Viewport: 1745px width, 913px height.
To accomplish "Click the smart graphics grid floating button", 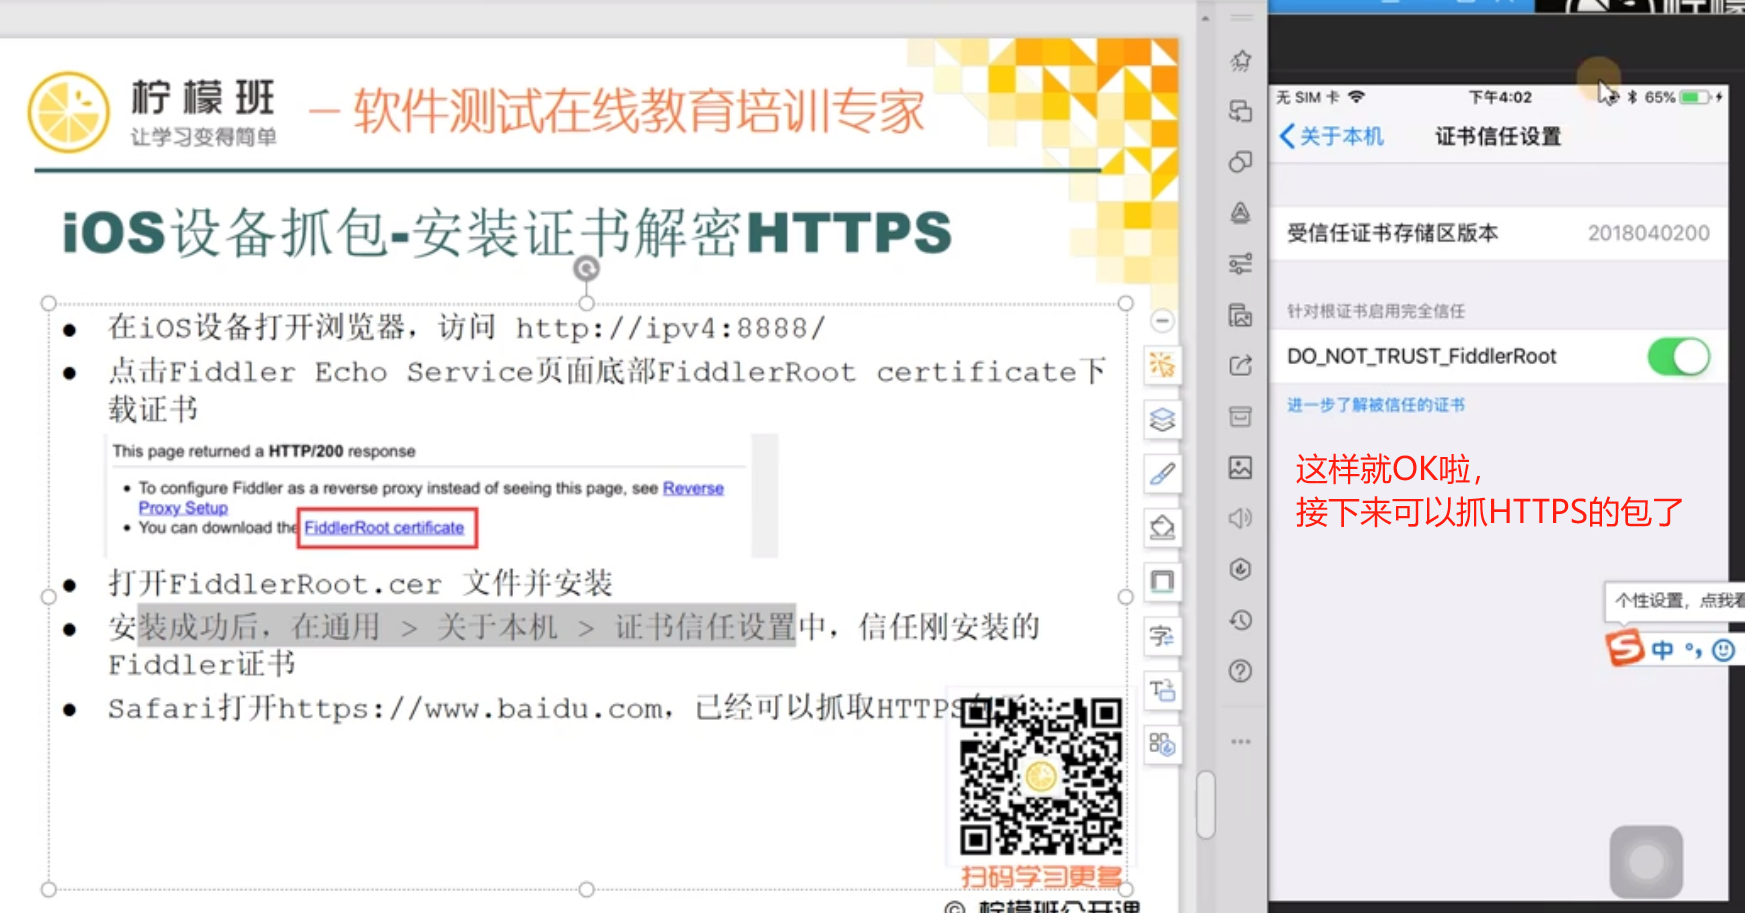I will (1162, 744).
